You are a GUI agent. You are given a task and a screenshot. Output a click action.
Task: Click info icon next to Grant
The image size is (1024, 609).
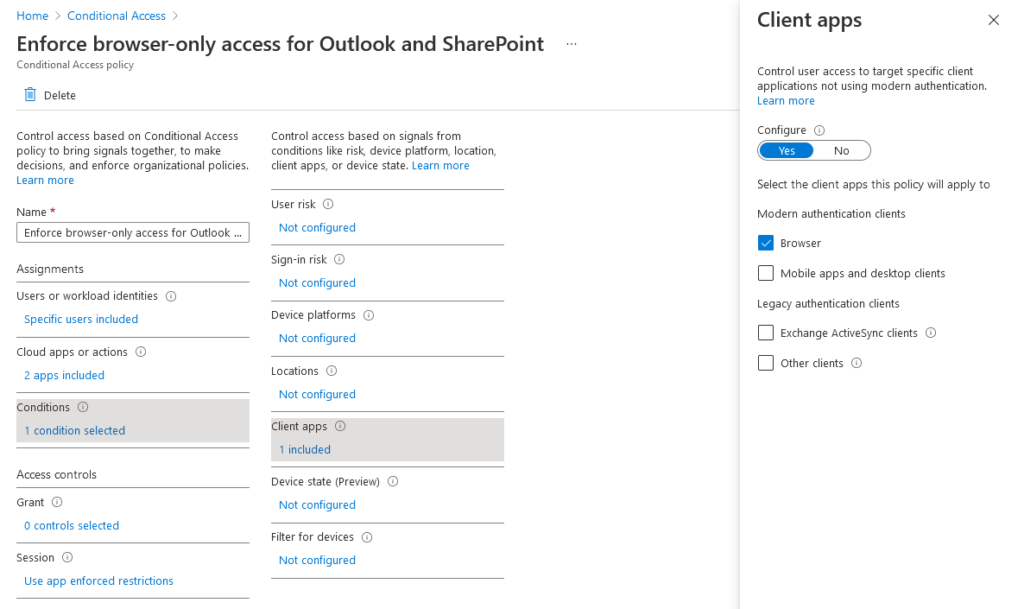tap(57, 502)
